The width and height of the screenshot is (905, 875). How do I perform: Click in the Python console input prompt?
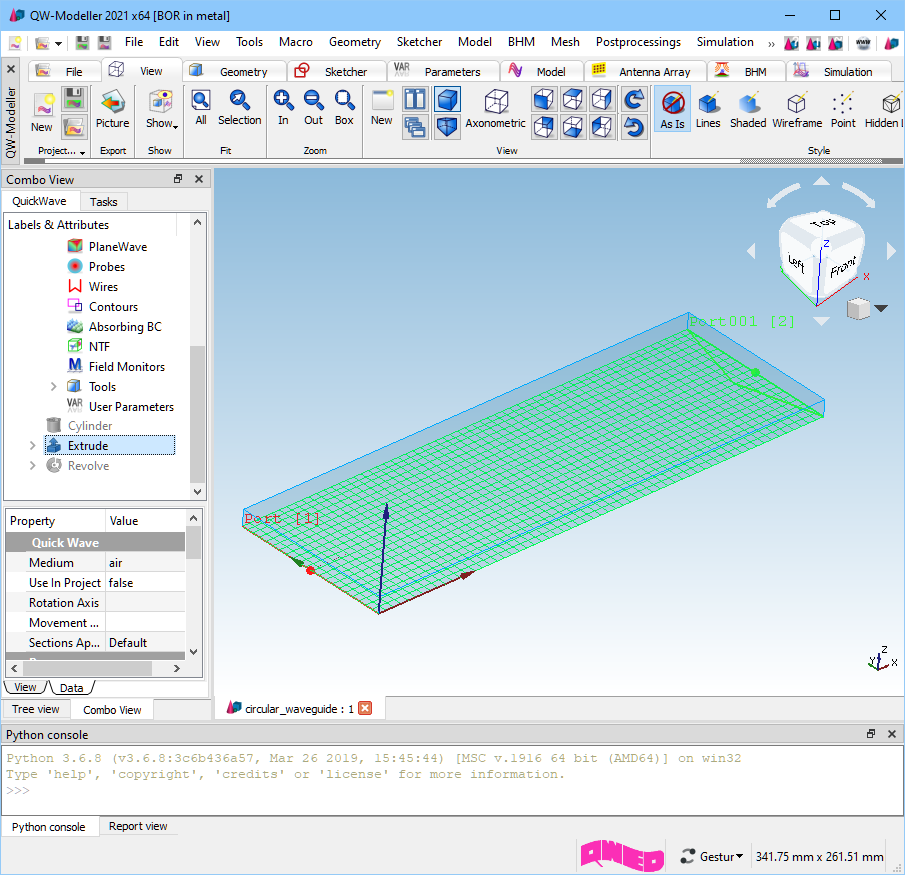(450, 791)
